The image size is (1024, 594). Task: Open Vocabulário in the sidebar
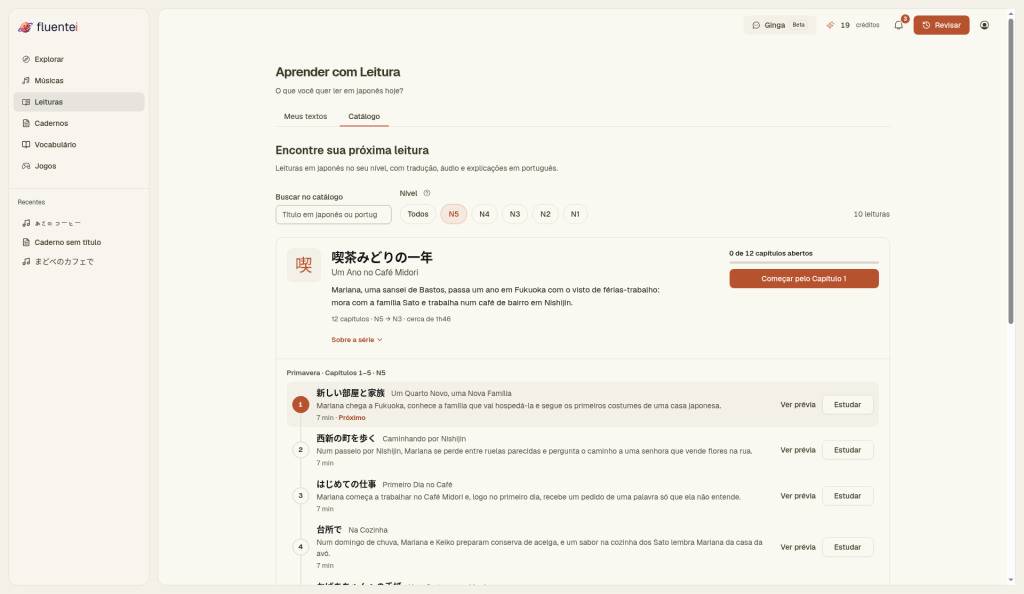pos(78,145)
